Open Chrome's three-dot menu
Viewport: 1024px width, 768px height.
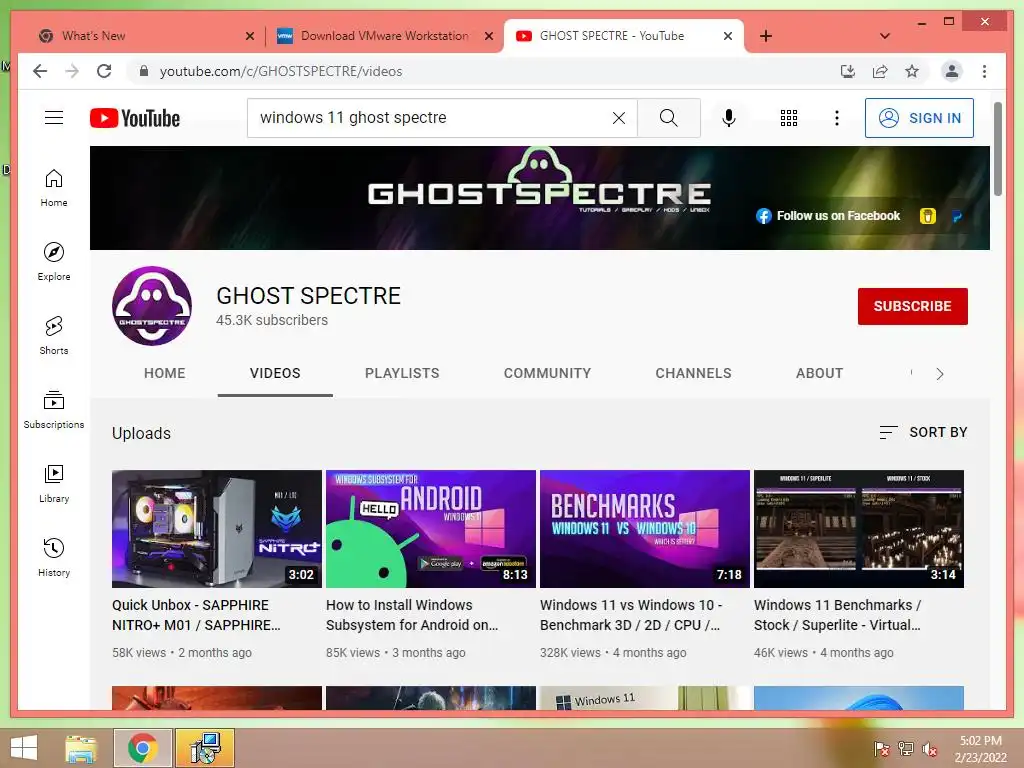click(x=984, y=71)
